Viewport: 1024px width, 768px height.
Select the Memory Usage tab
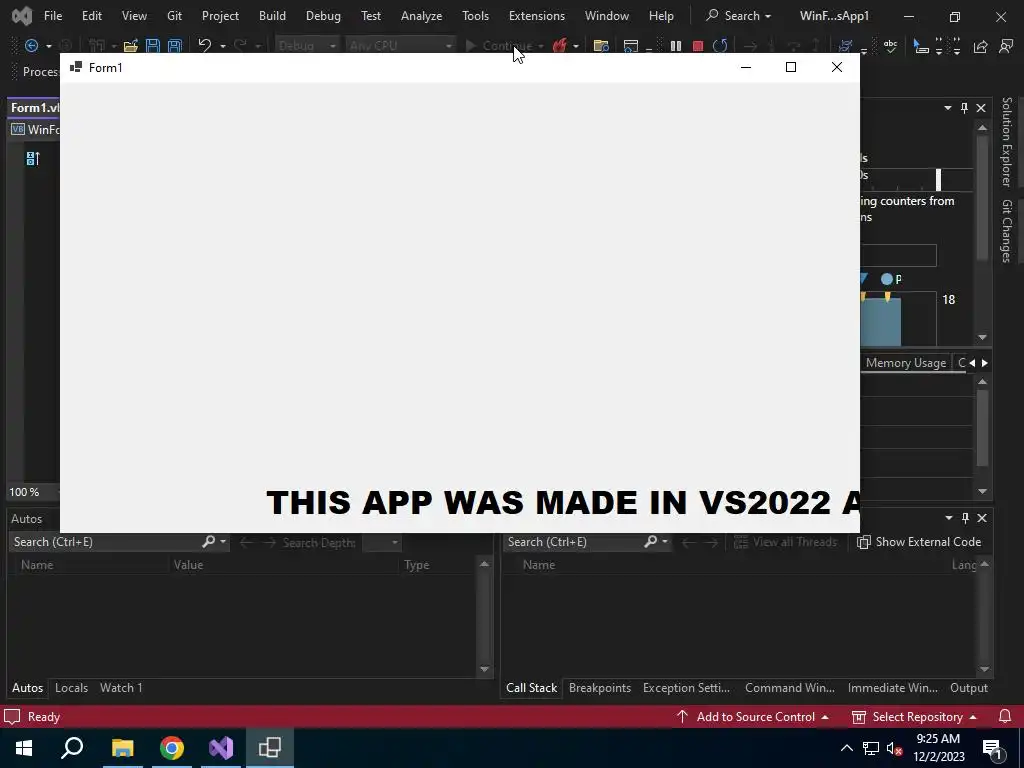tap(906, 363)
